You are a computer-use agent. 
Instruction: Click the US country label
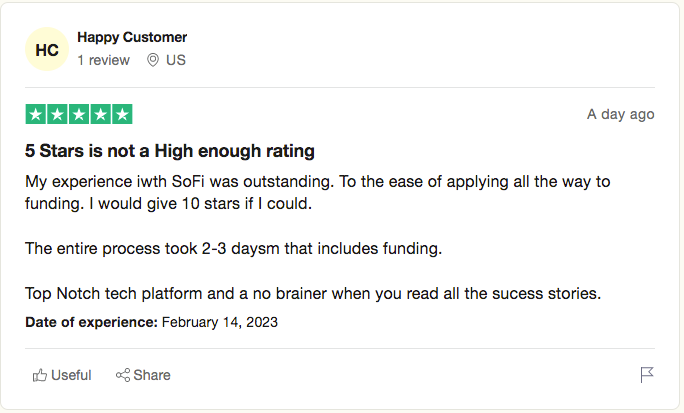click(x=176, y=60)
